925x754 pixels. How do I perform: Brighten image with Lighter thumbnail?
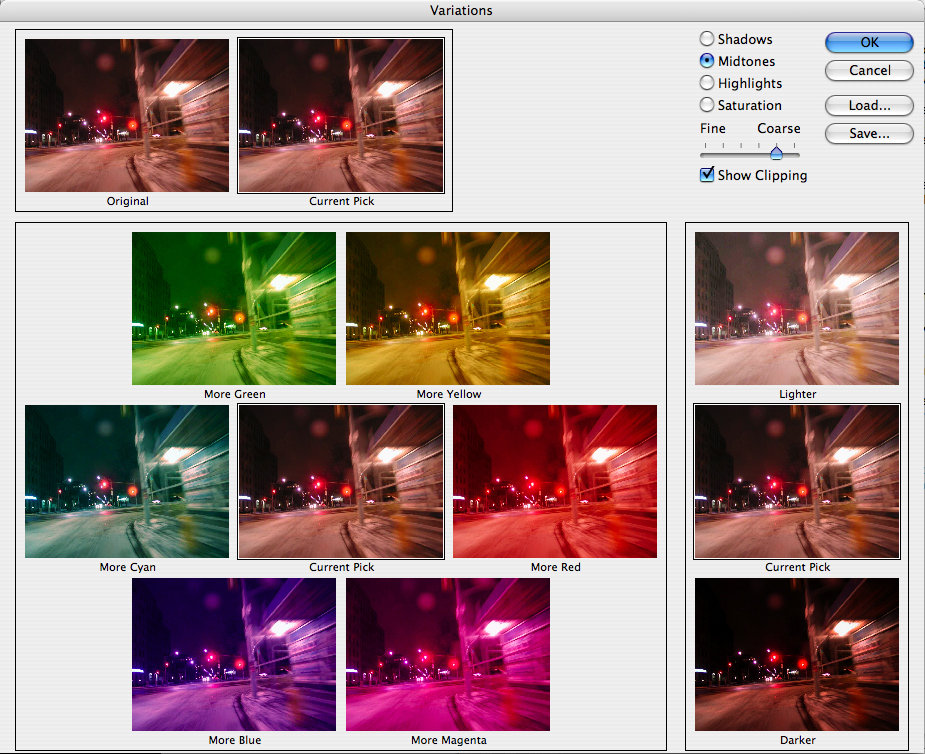click(797, 308)
